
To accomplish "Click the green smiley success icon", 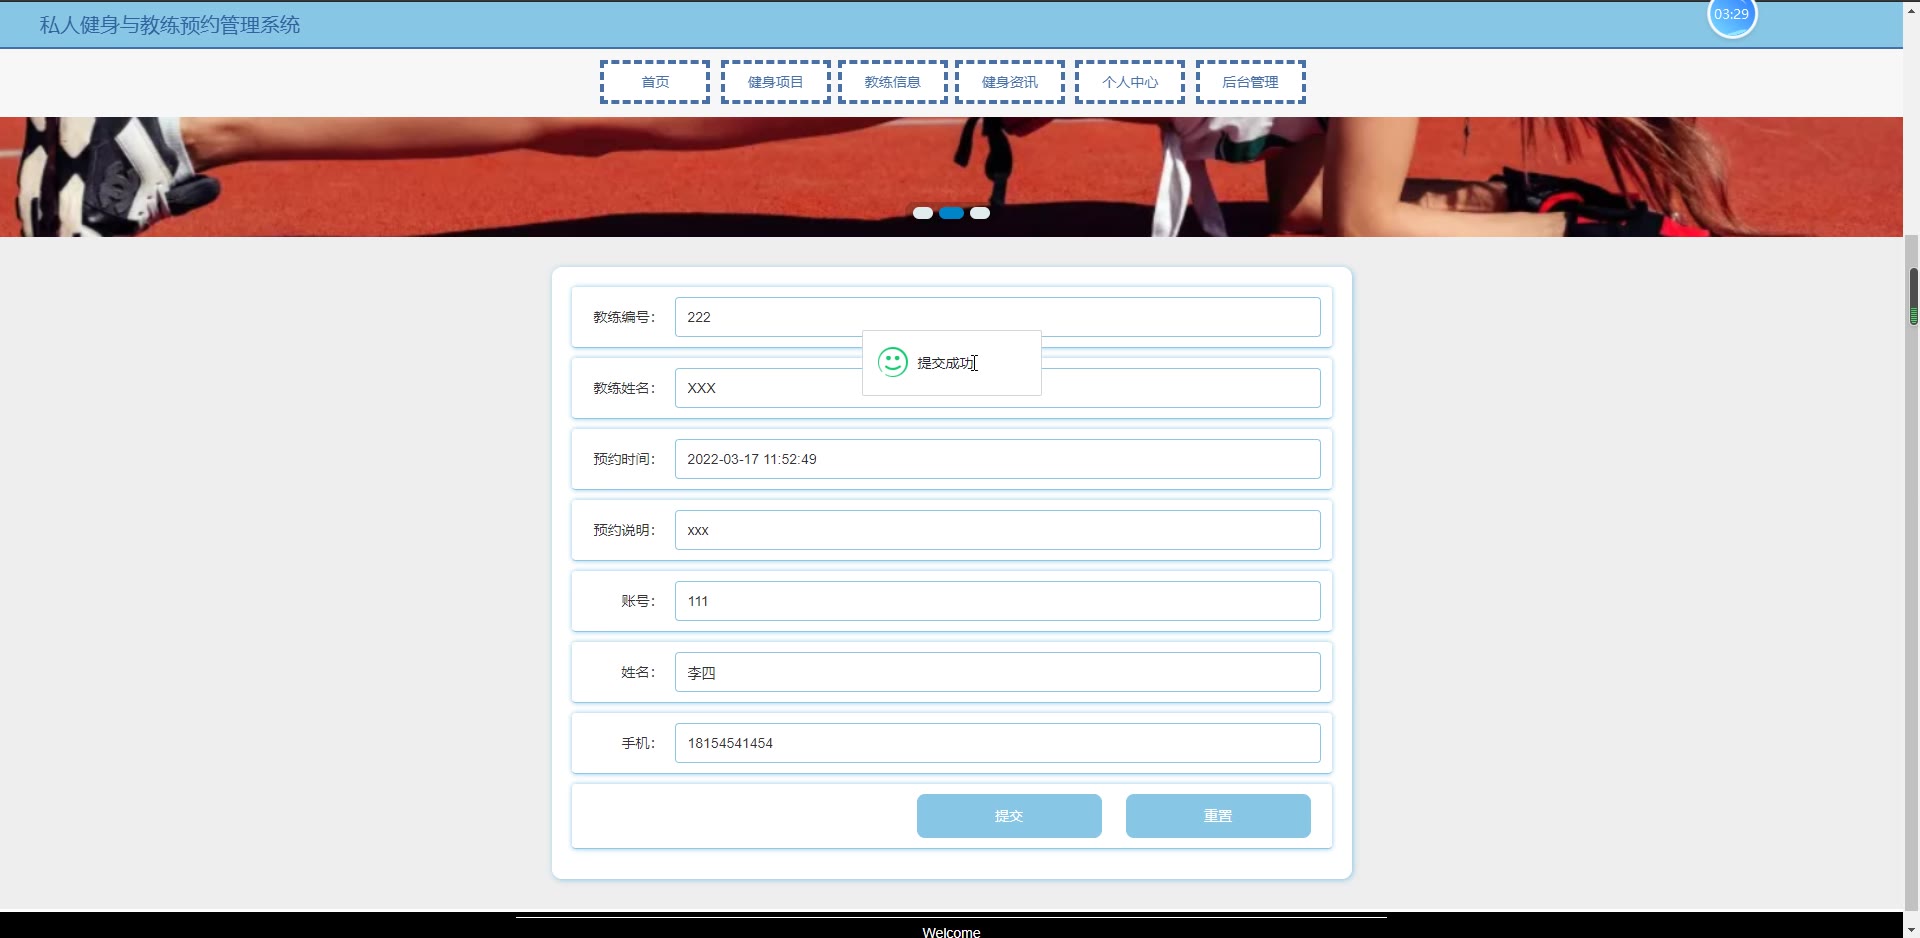I will 893,362.
